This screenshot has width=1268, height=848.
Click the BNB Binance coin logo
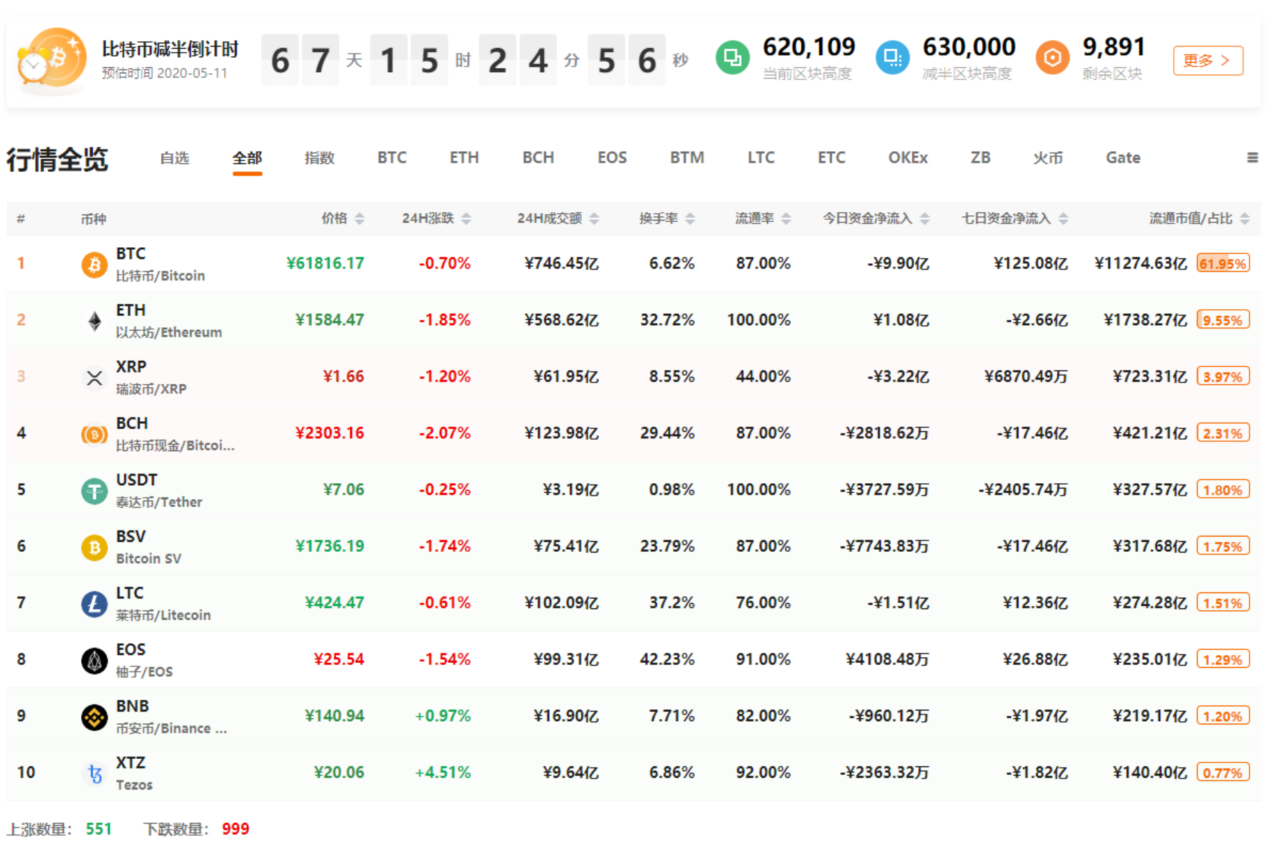tap(94, 716)
